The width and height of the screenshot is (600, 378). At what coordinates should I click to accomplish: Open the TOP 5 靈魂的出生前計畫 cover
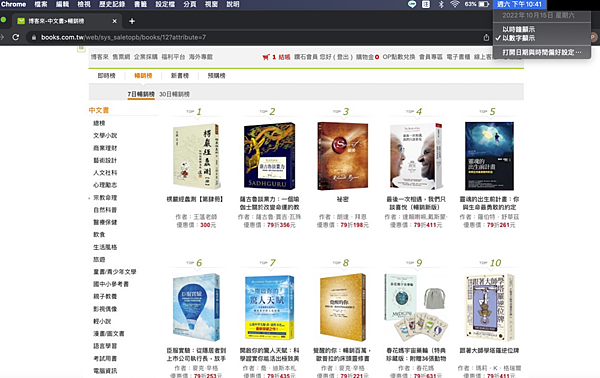click(489, 156)
